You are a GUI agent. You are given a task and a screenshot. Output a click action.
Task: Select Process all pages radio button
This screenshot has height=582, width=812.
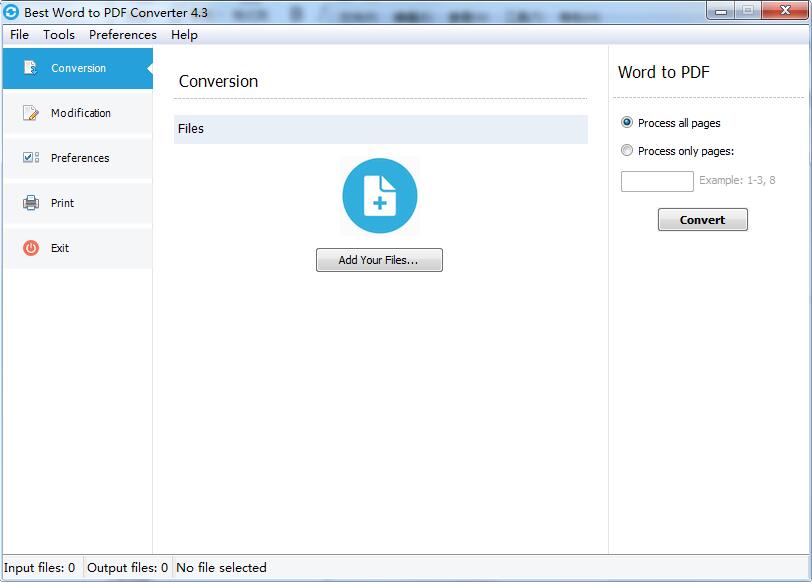[627, 123]
